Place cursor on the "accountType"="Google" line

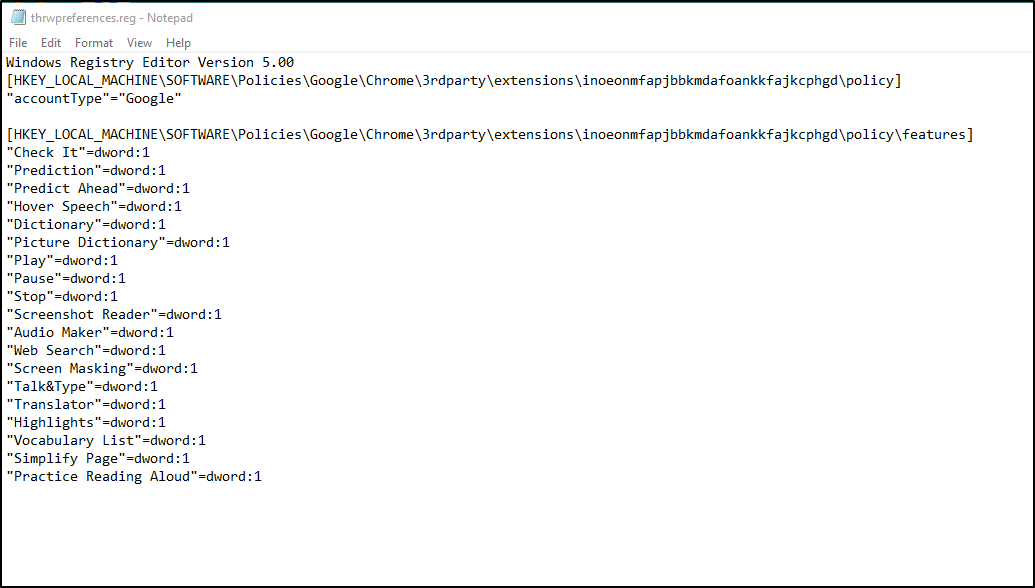click(x=94, y=99)
